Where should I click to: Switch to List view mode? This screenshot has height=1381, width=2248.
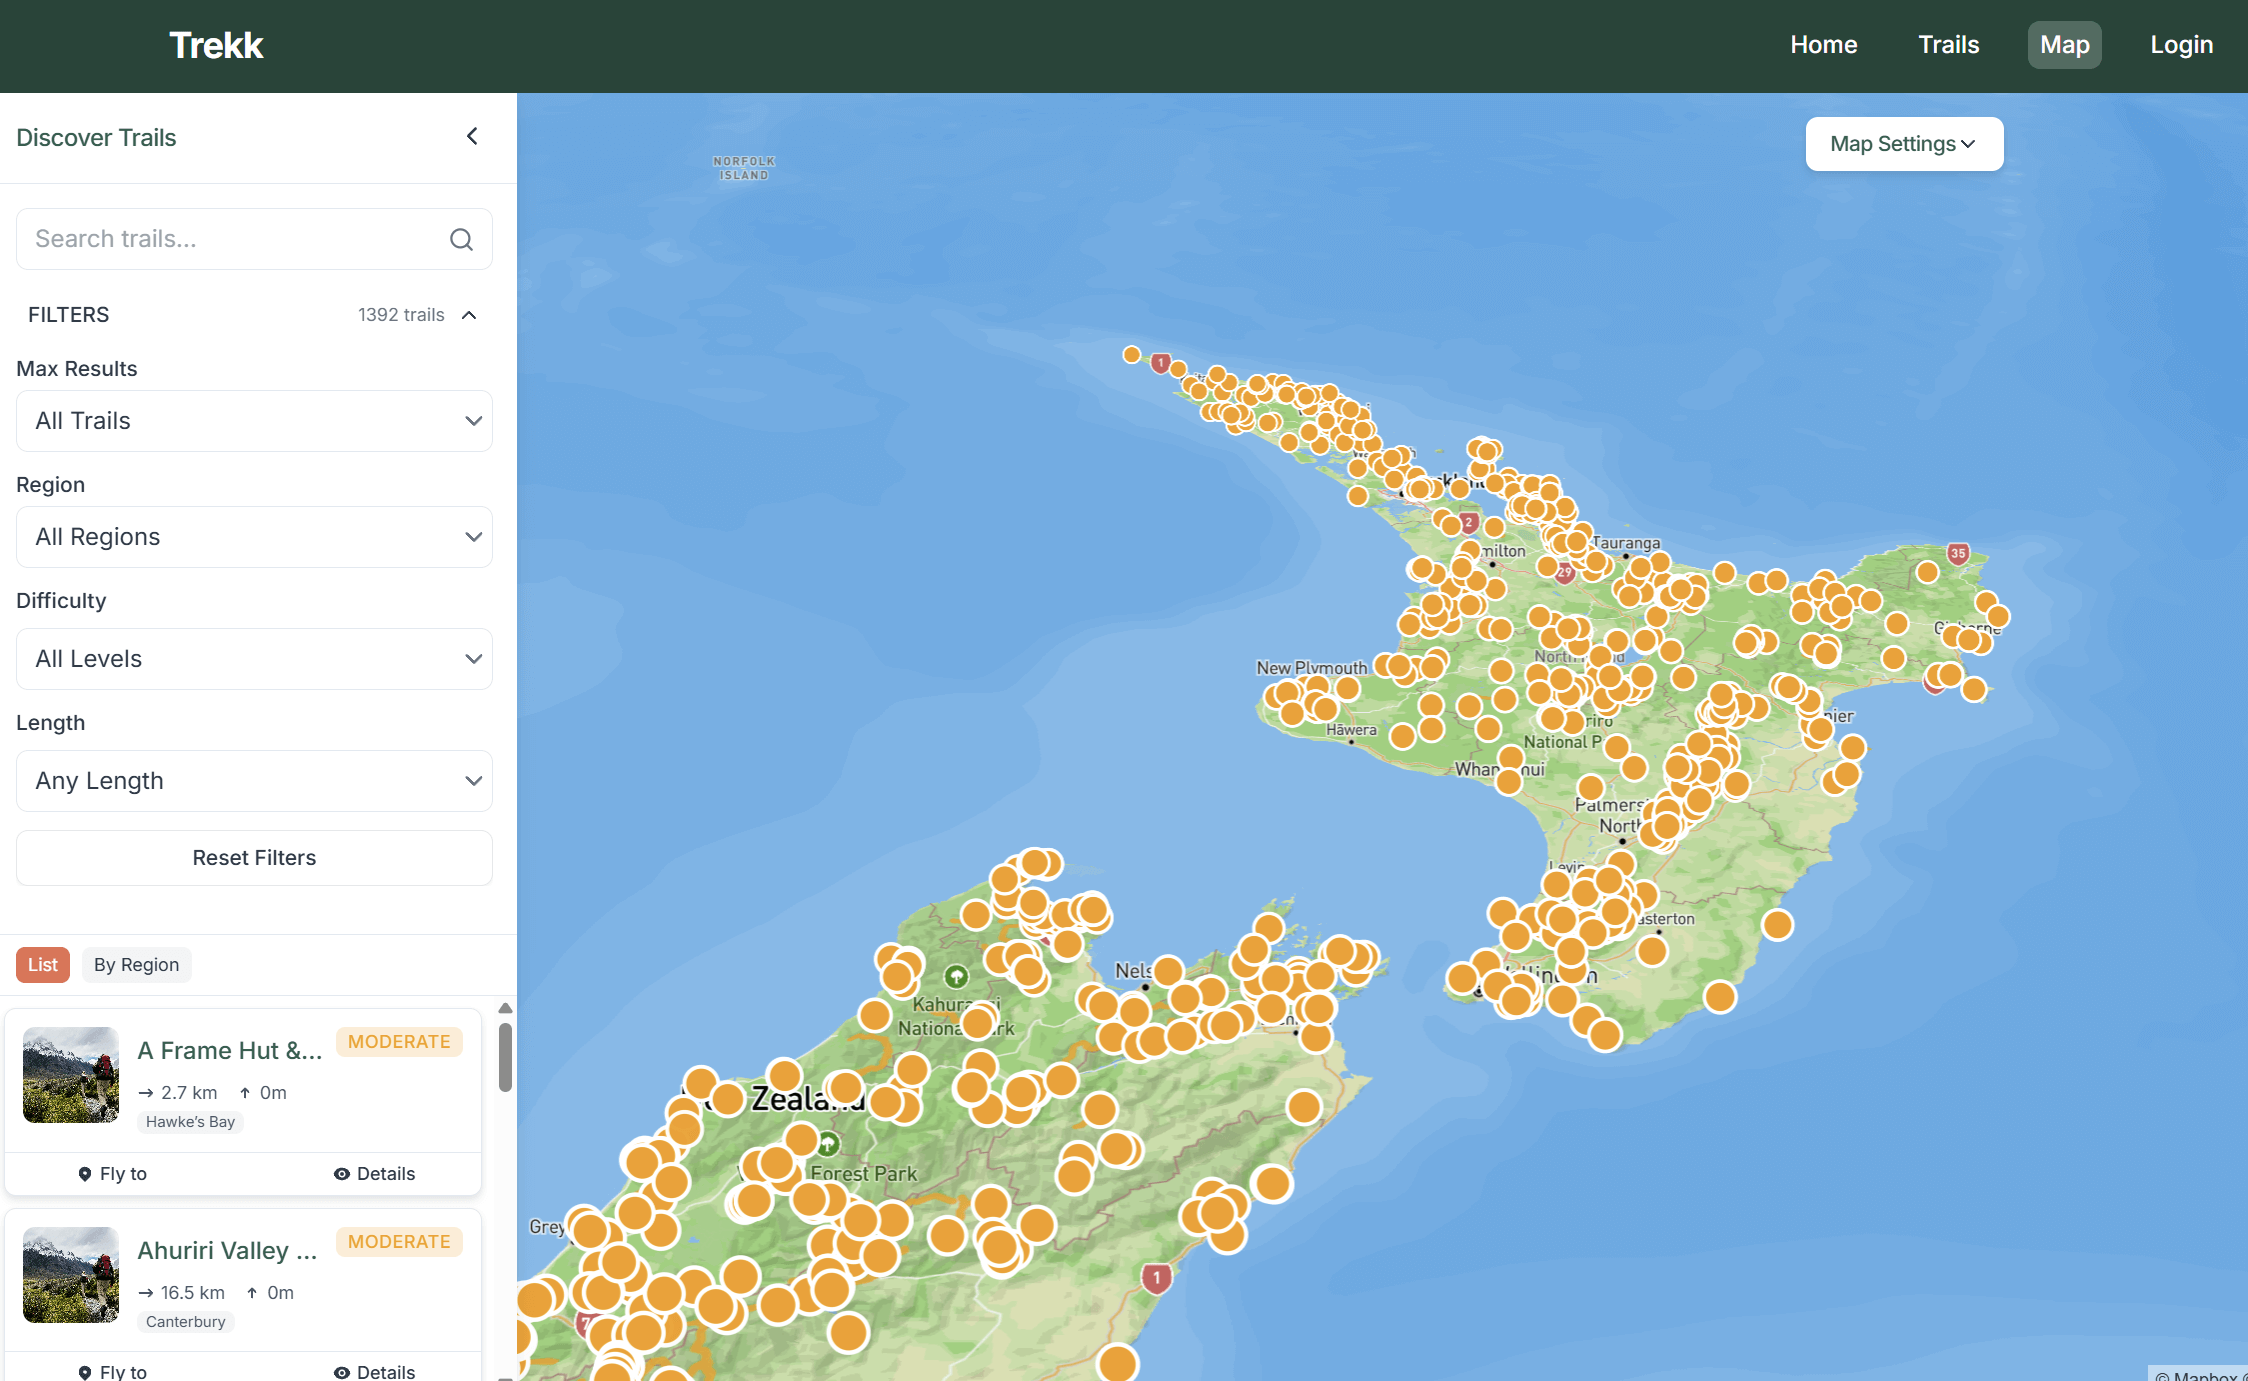click(x=42, y=964)
